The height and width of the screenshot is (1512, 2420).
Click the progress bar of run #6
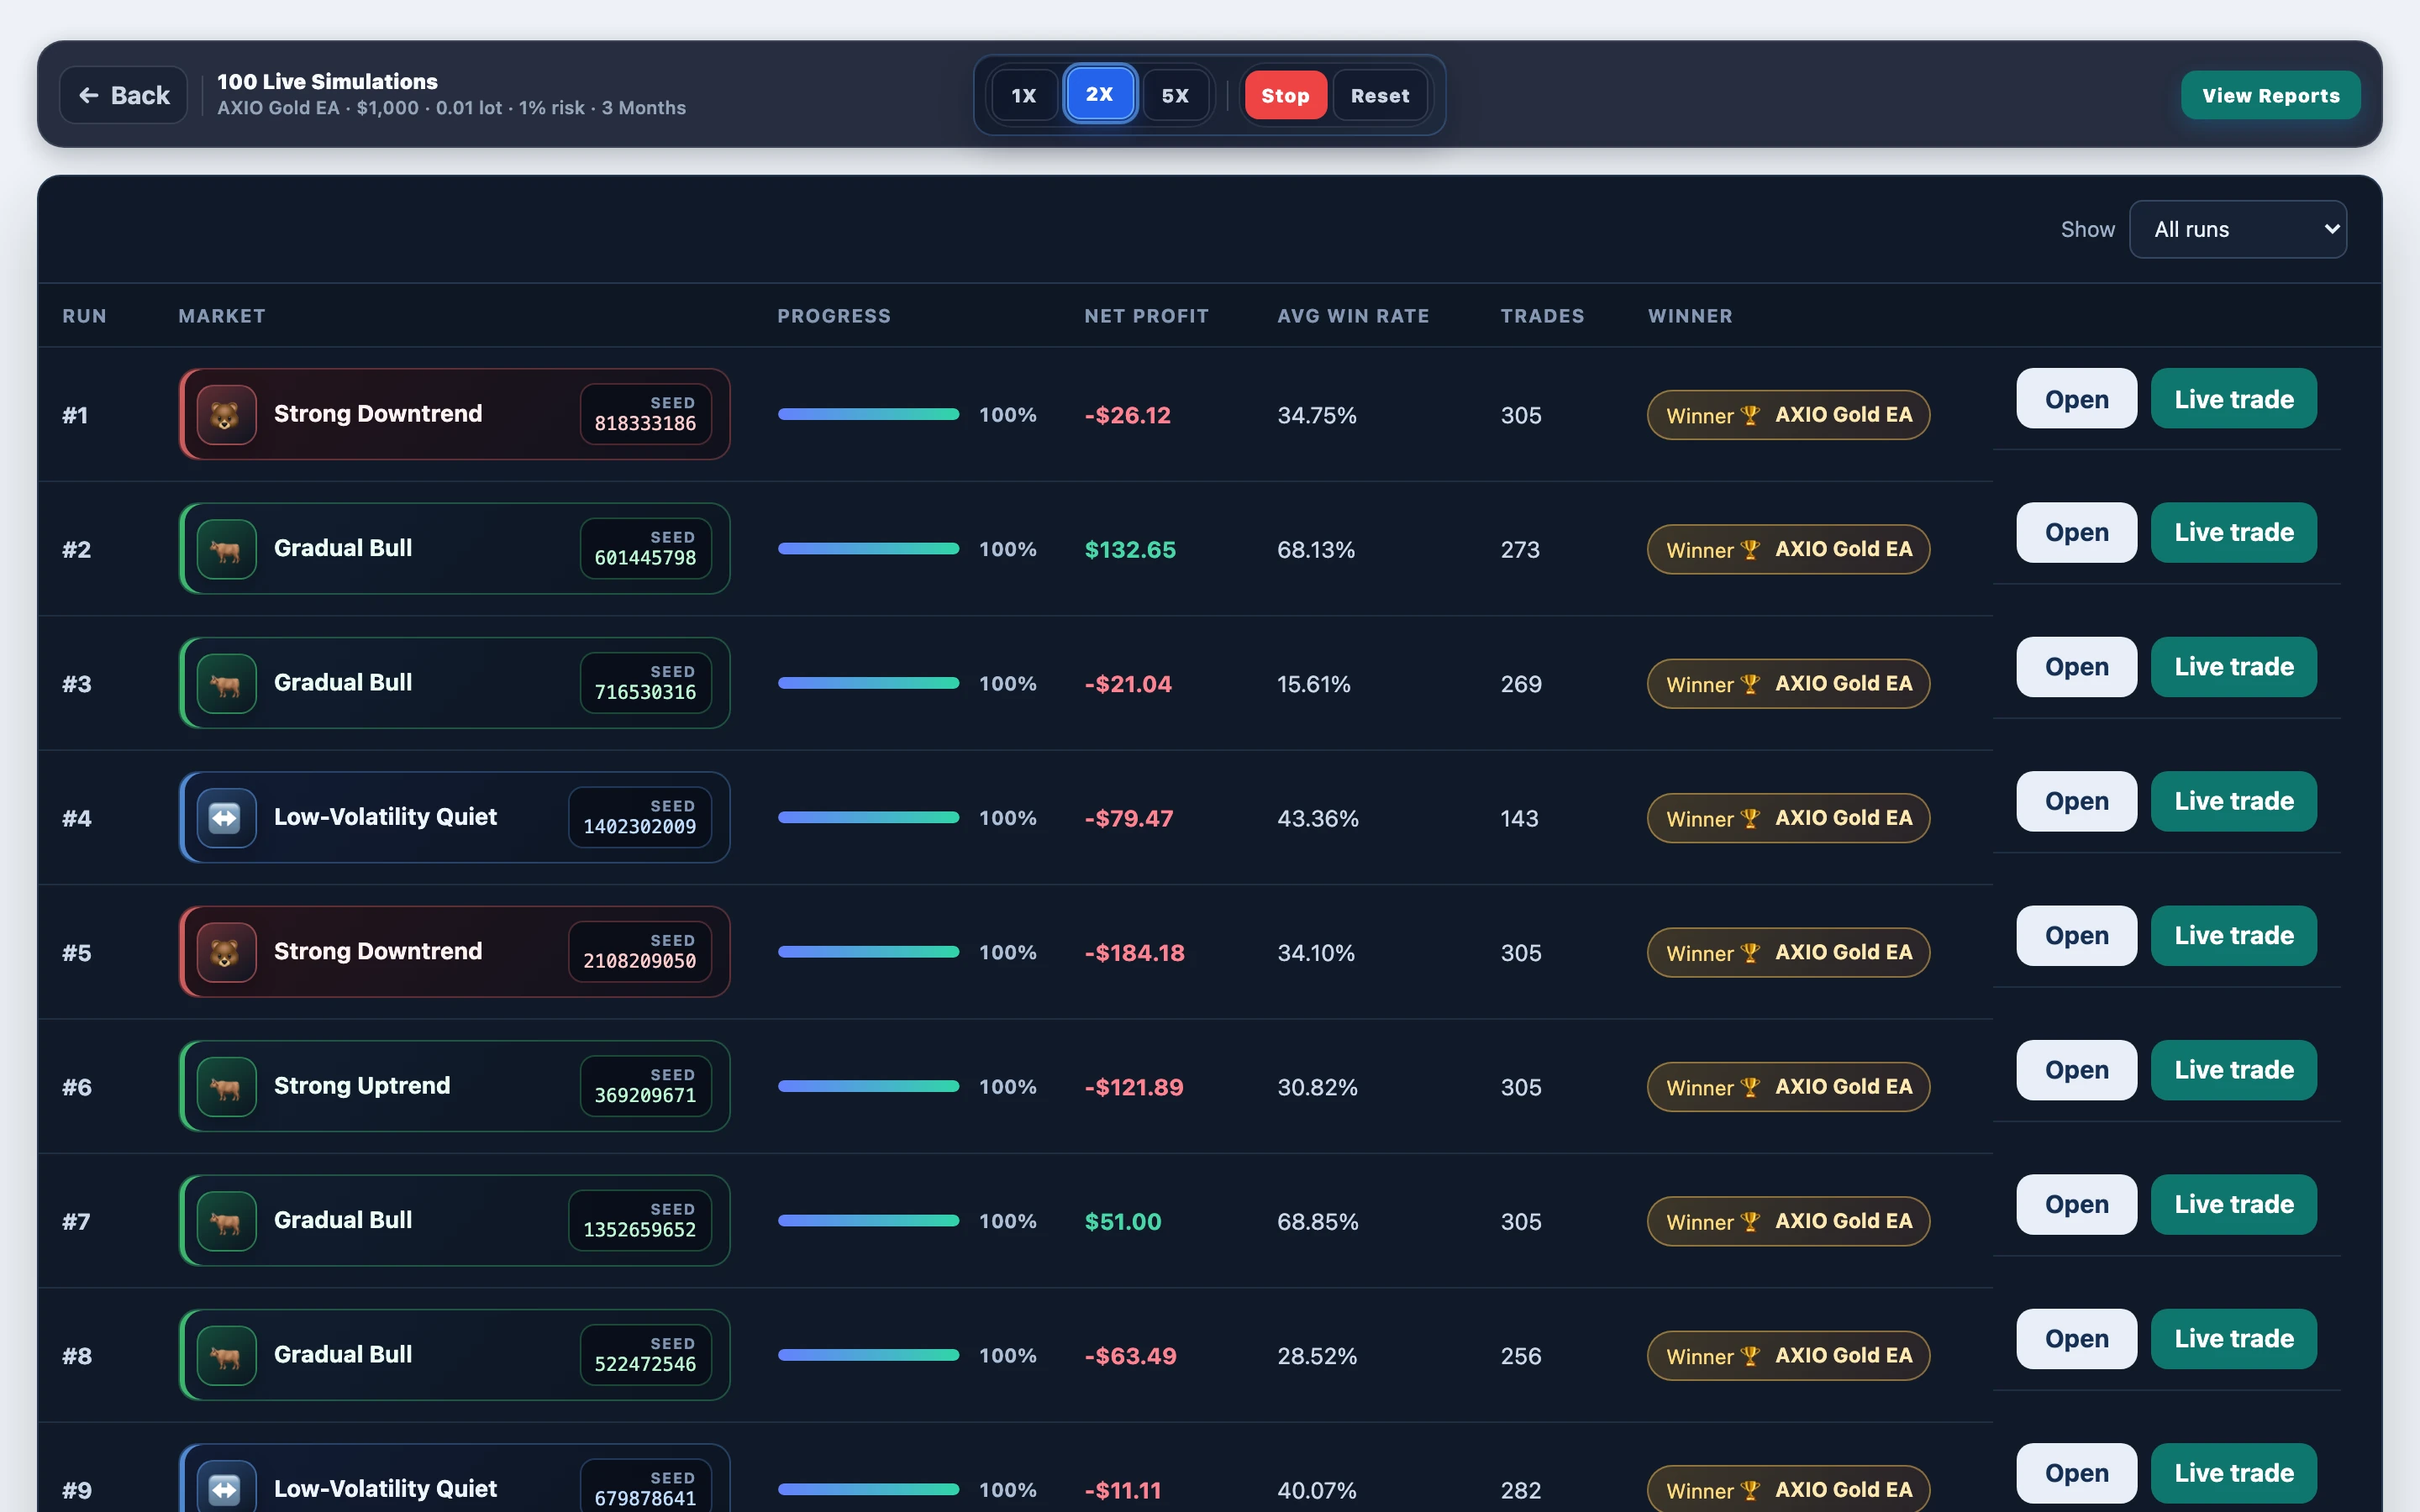coord(868,1086)
